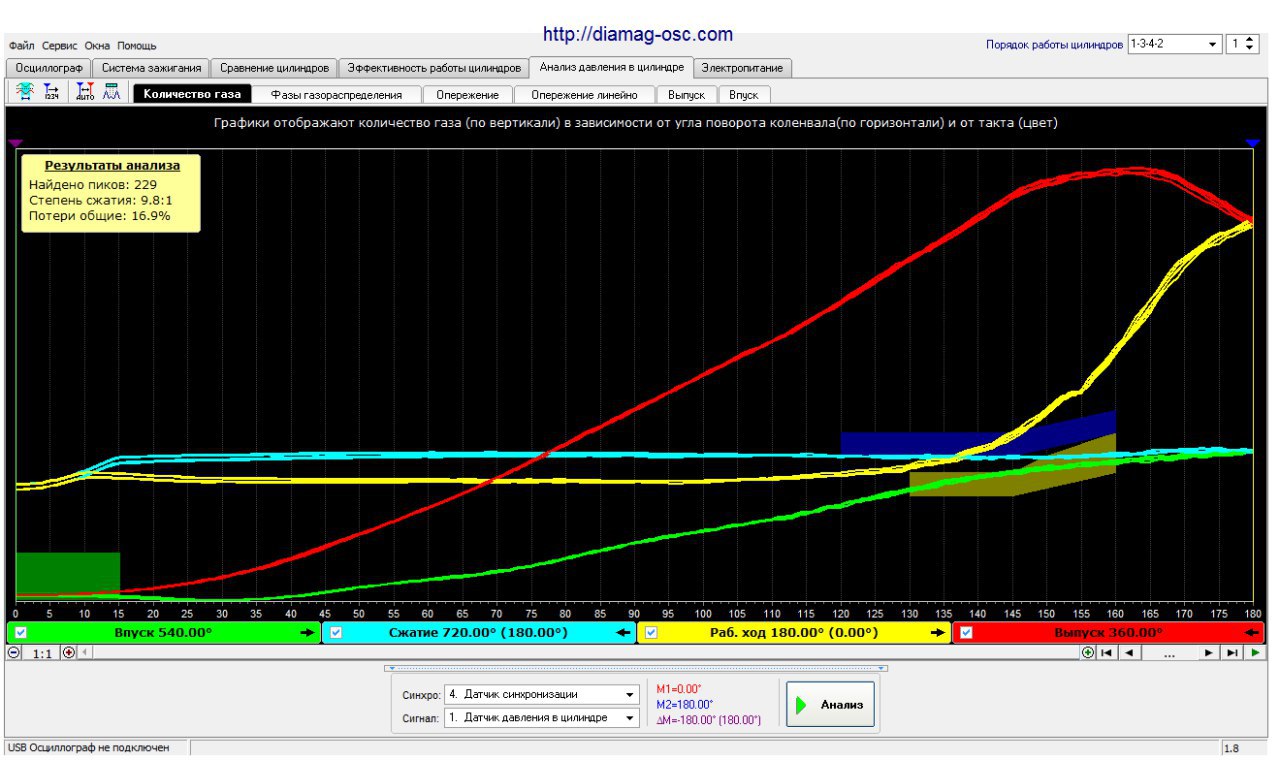Click the M2=180.00° marker readout
This screenshot has height=760, width=1280.
pos(684,704)
